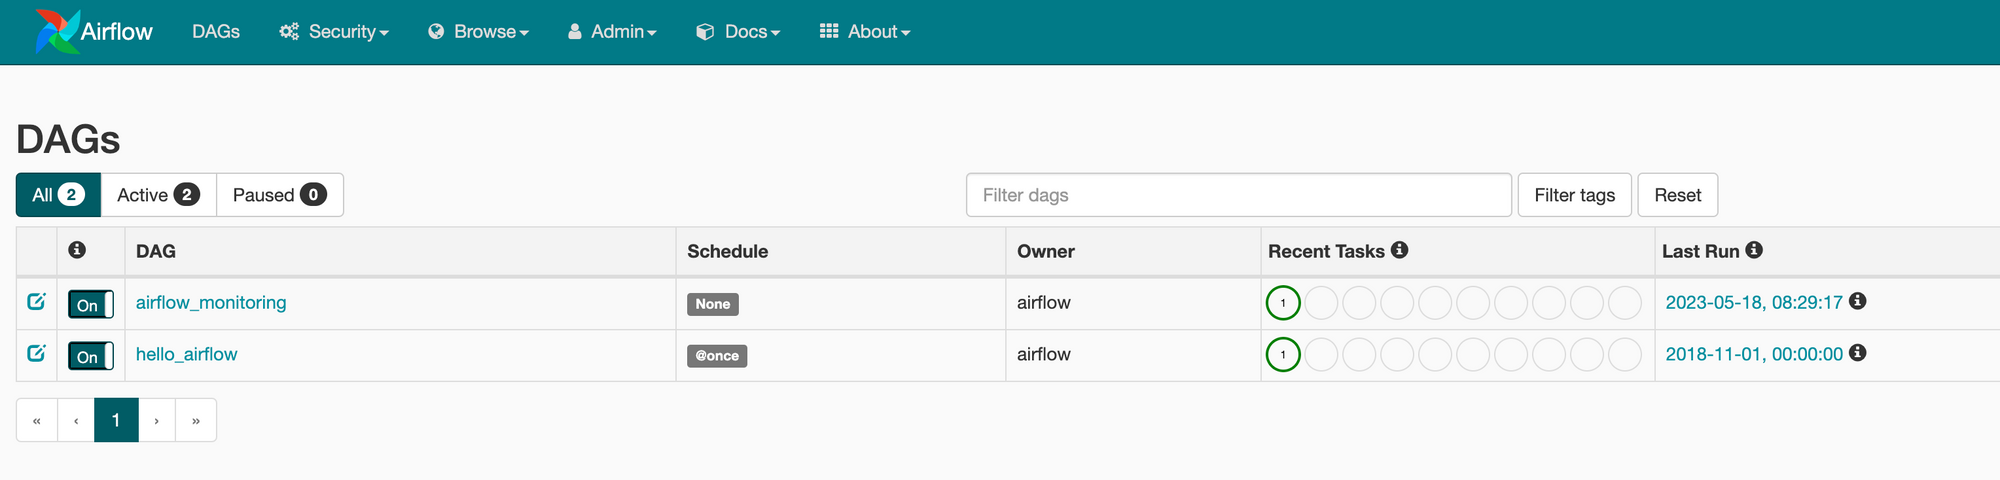Expand the Security dropdown menu

tap(334, 32)
